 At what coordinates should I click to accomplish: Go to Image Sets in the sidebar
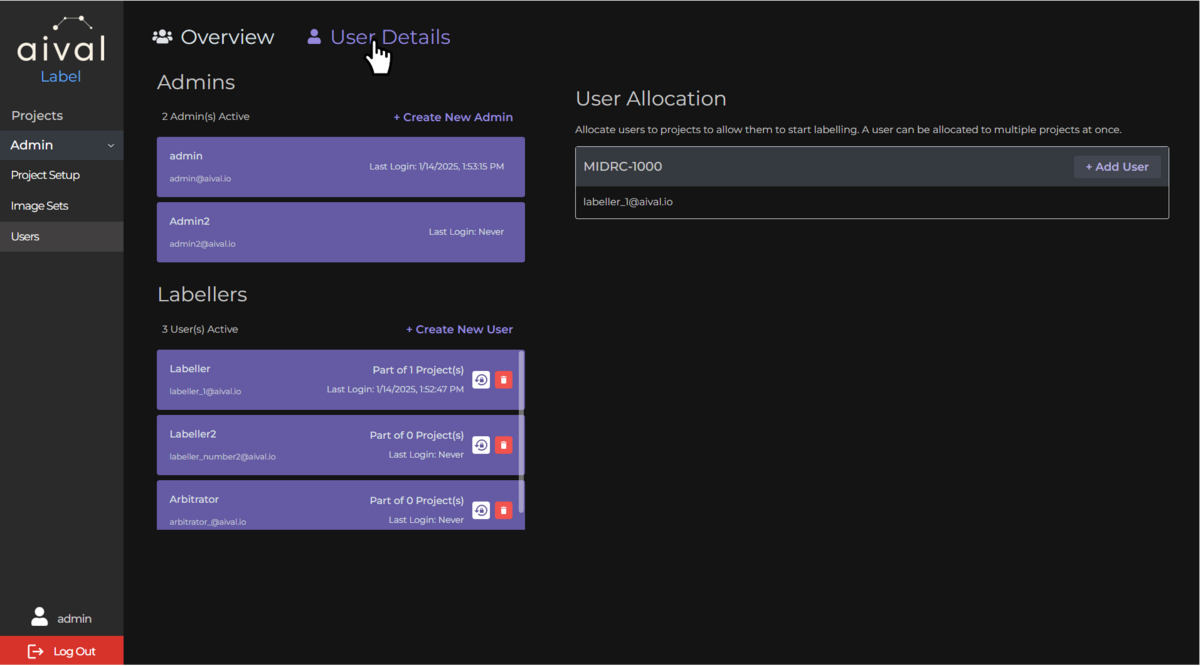click(40, 205)
